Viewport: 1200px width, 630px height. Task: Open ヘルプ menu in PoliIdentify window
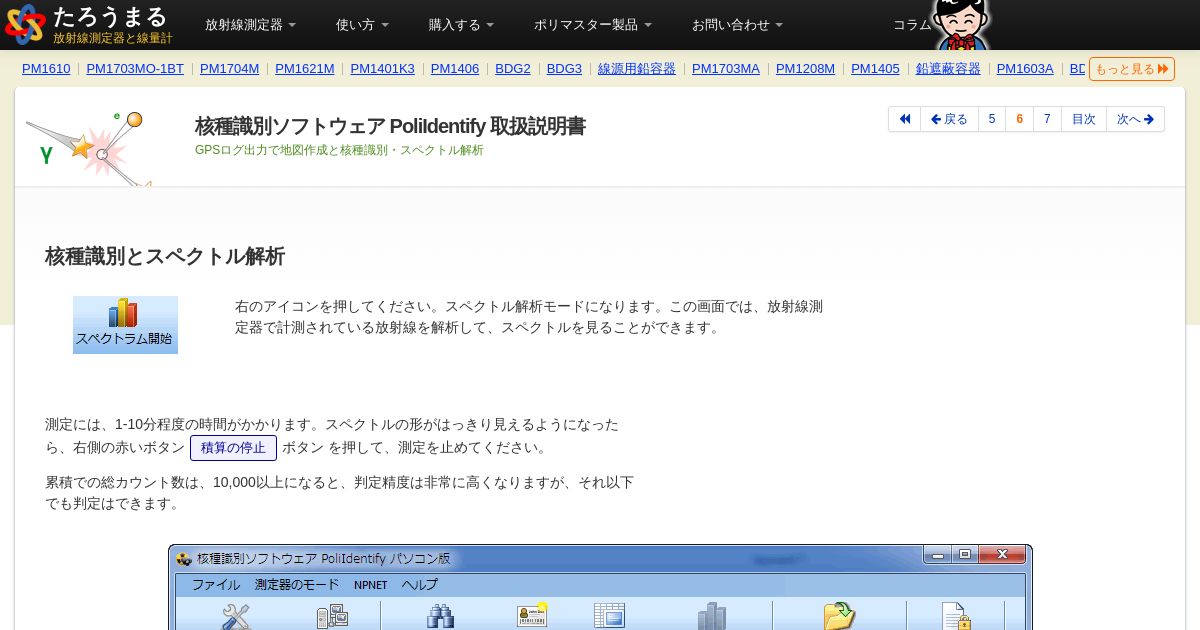click(420, 585)
